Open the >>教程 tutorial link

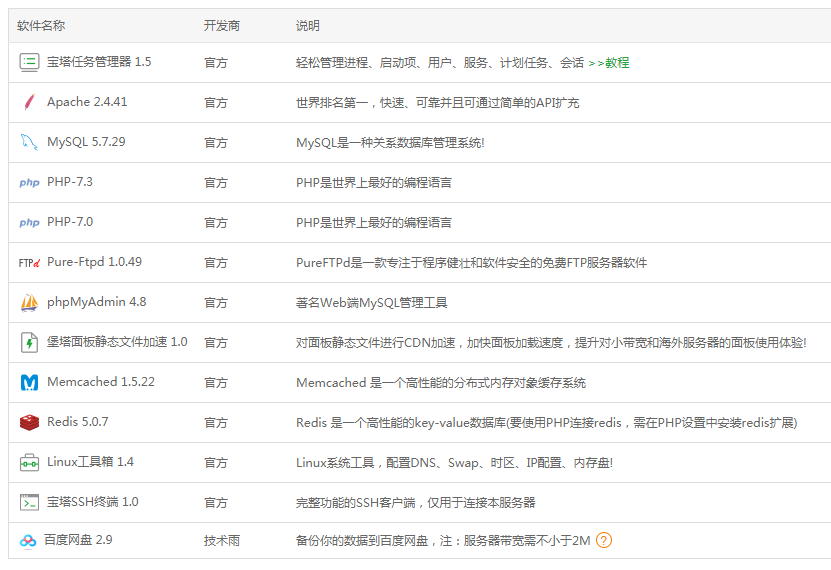608,63
